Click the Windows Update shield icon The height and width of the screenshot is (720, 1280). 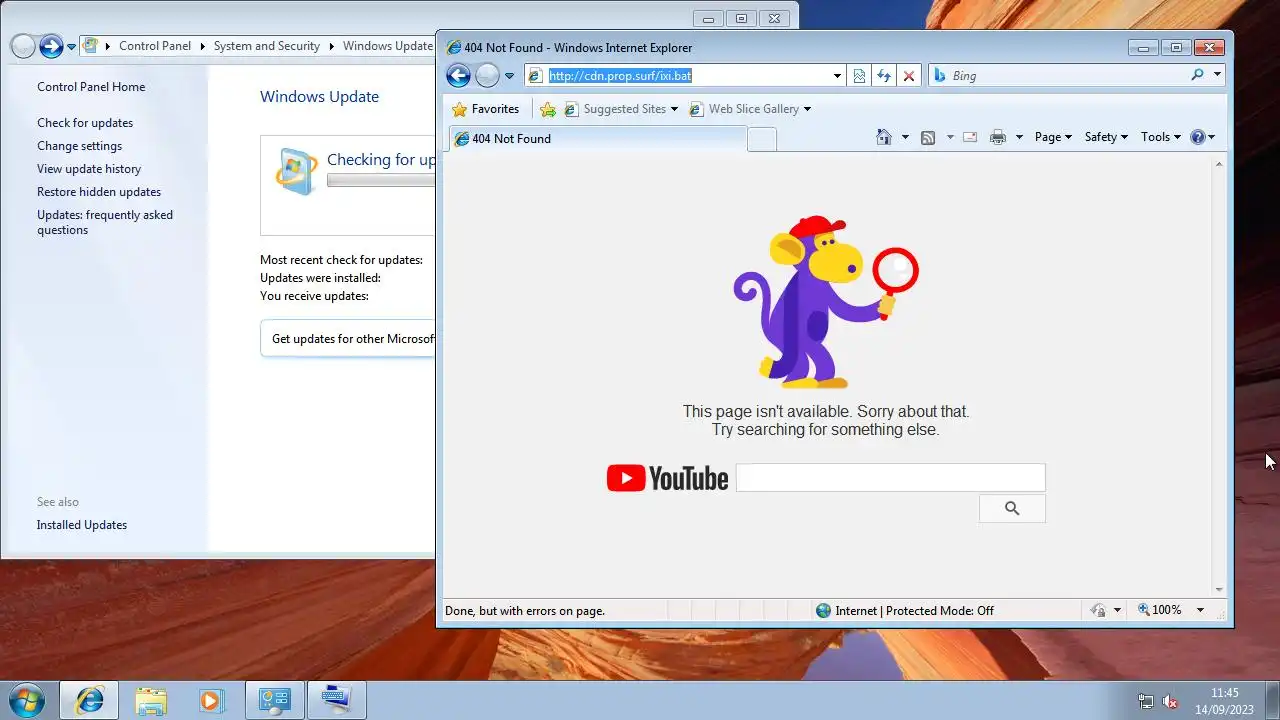[x=296, y=172]
